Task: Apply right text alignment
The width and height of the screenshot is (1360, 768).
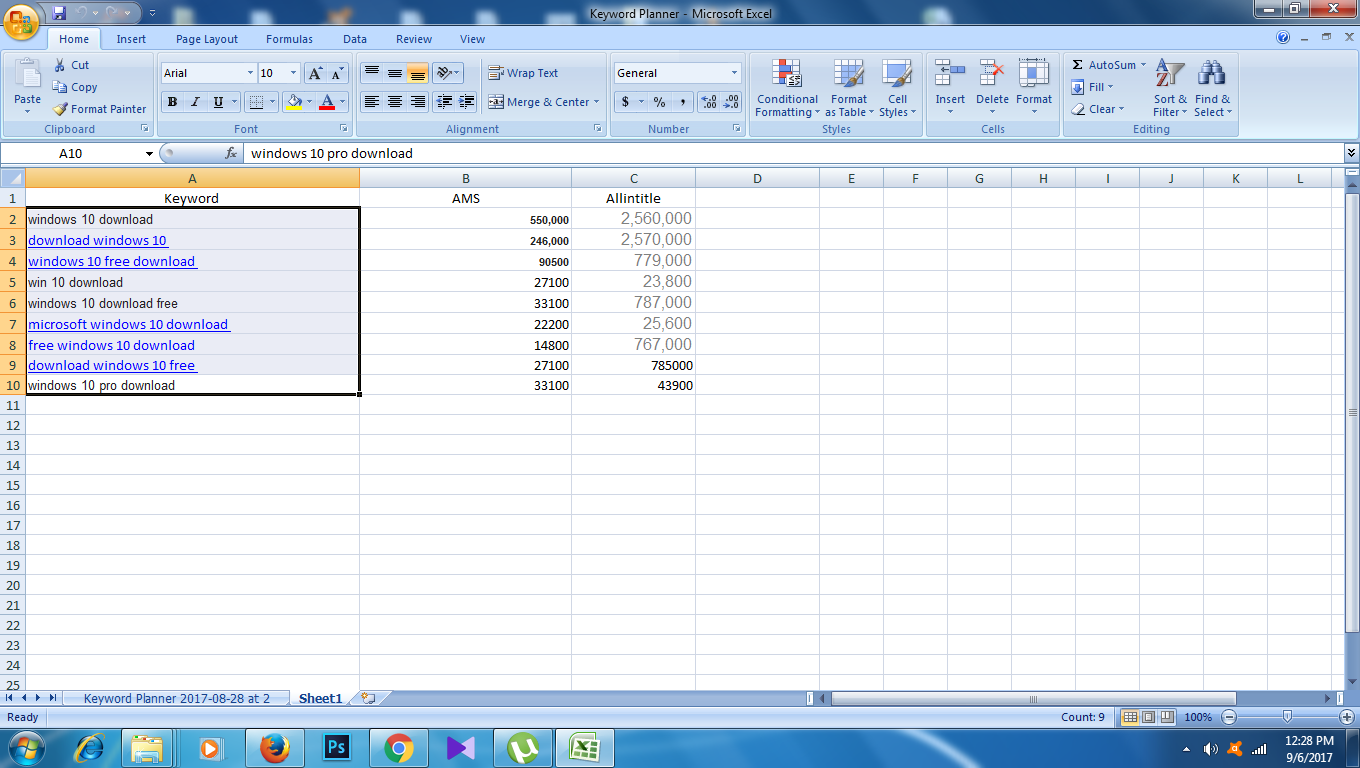Action: (x=418, y=102)
